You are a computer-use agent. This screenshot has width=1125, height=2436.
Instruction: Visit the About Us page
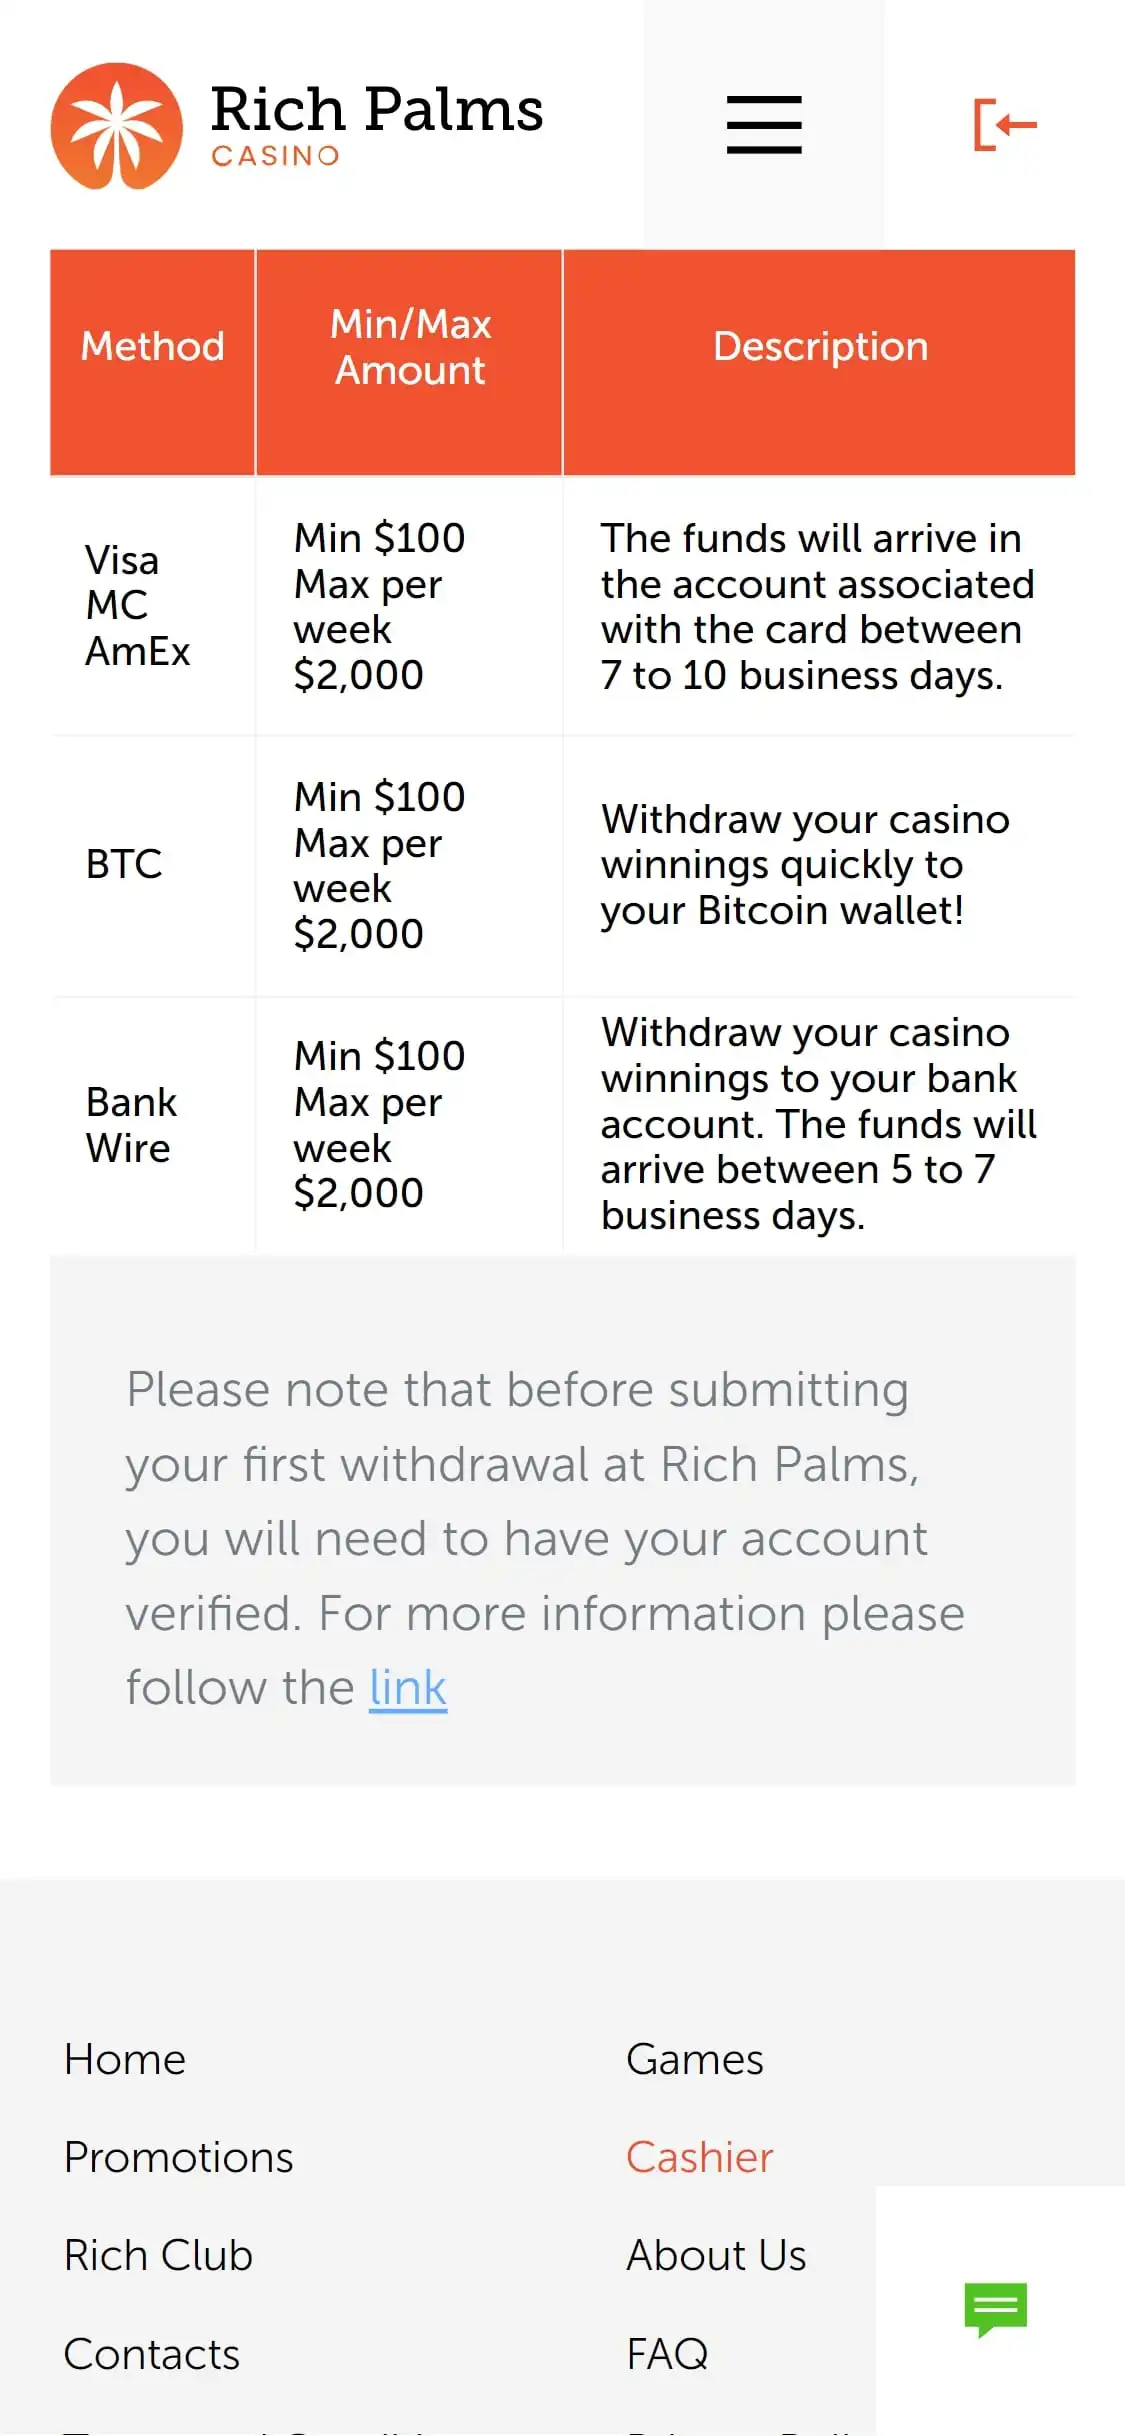716,2256
